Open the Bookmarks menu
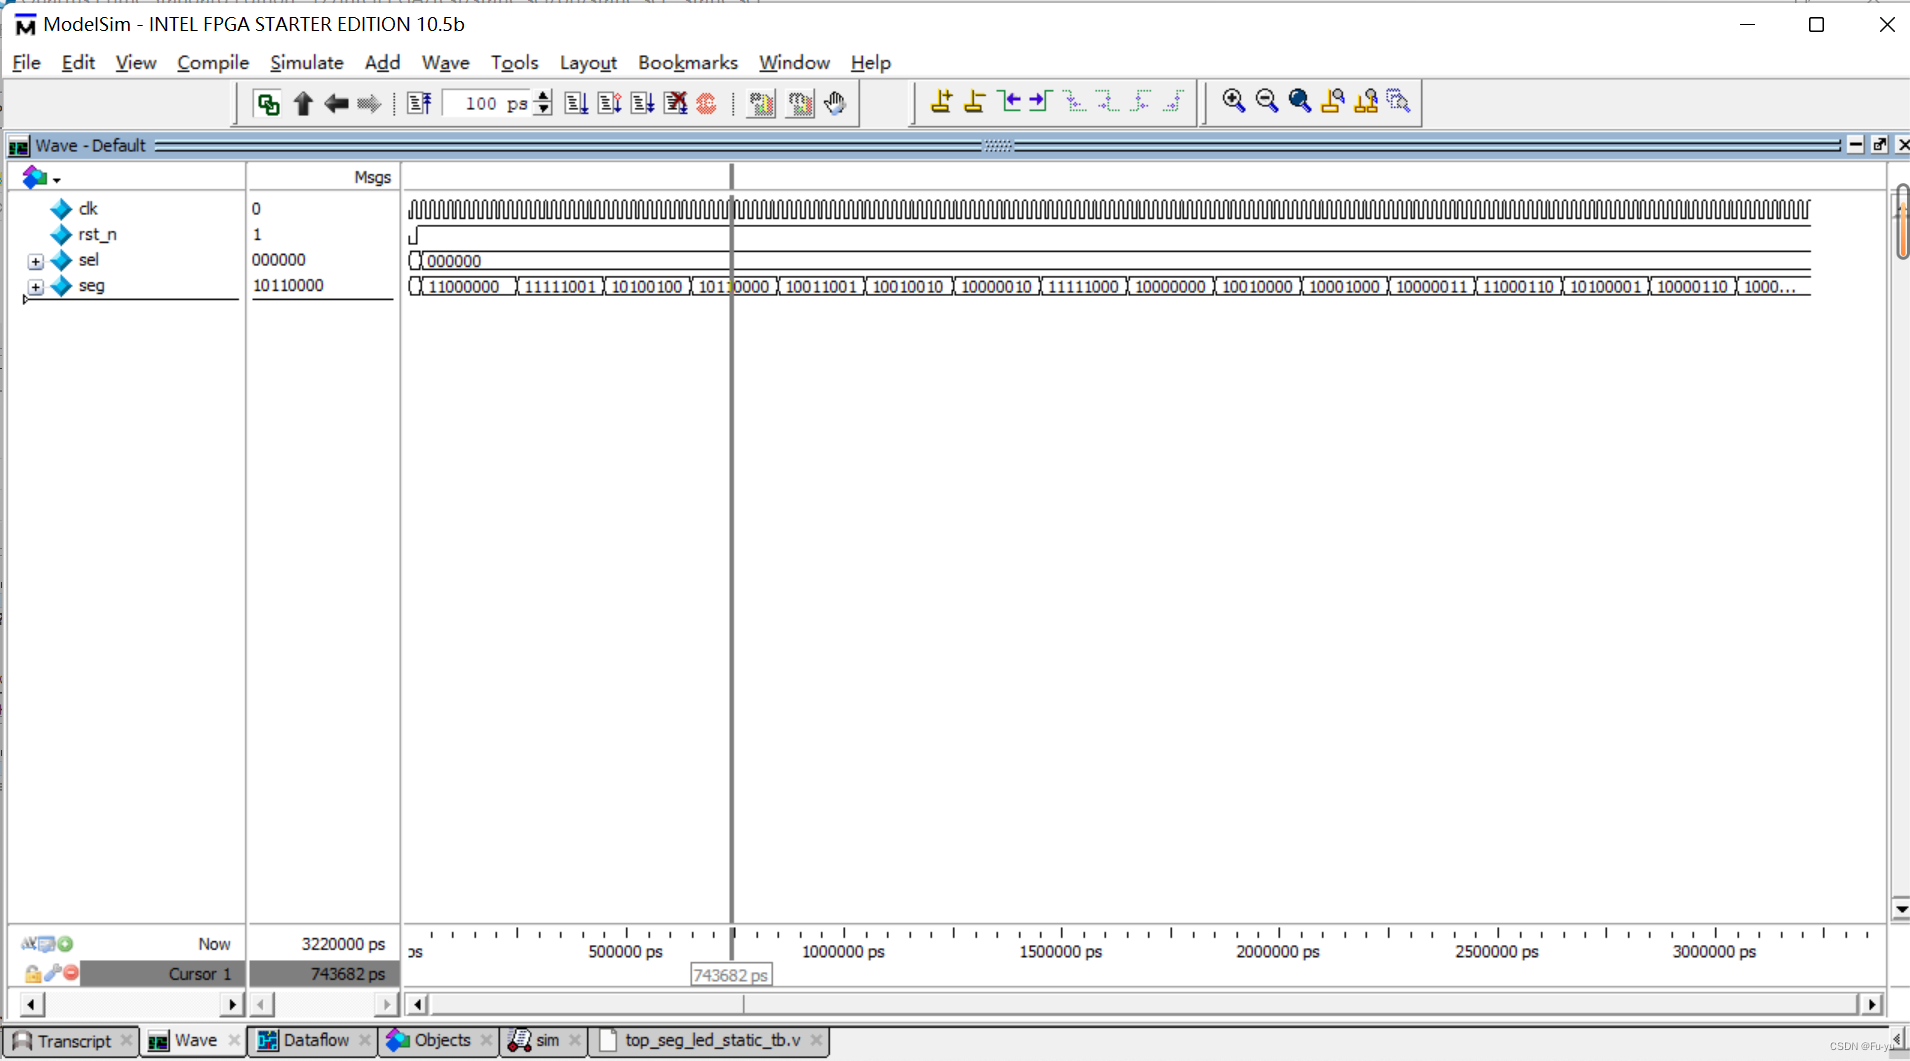This screenshot has height=1061, width=1910. pos(687,62)
